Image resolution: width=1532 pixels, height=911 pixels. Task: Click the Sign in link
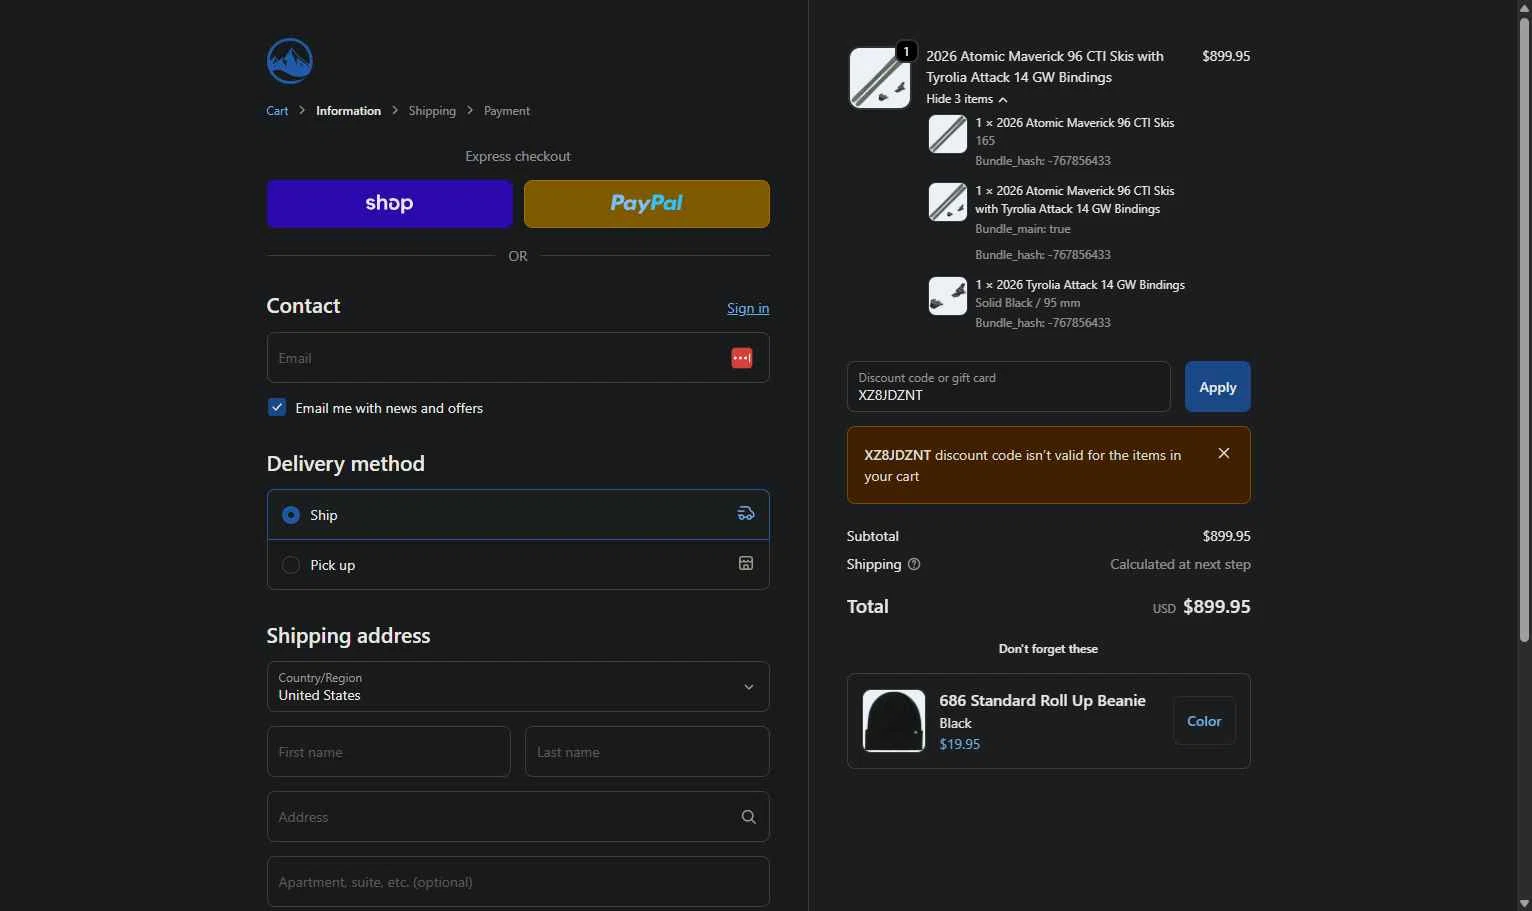pos(748,308)
